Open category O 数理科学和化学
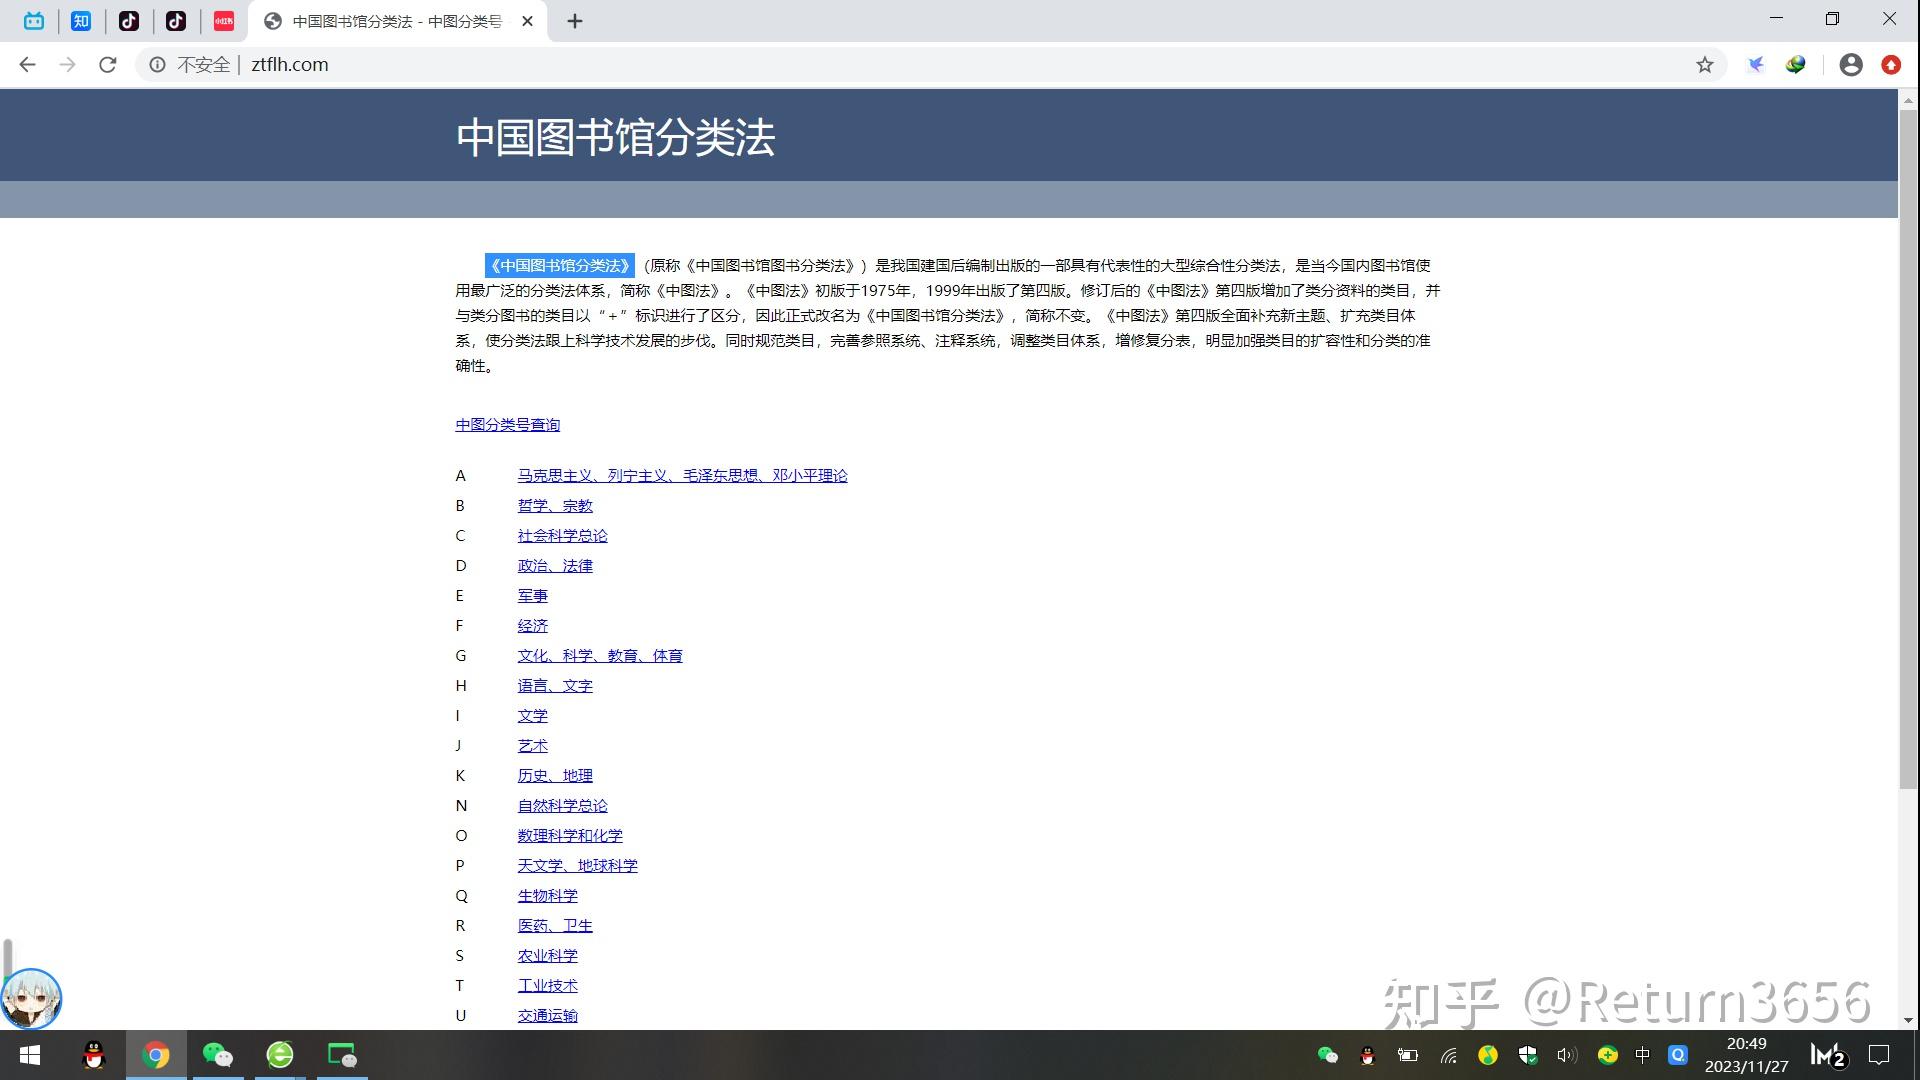This screenshot has height=1080, width=1920. 570,836
